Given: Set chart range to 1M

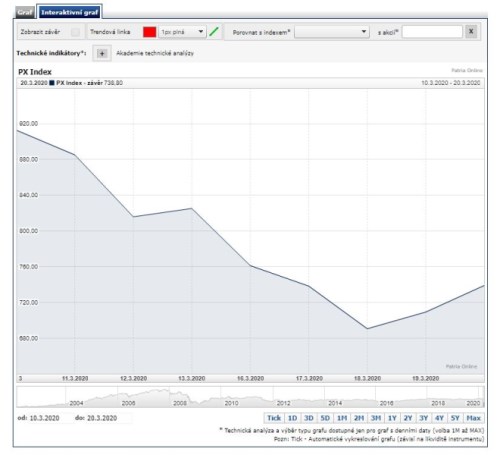Looking at the screenshot, I should click(342, 418).
